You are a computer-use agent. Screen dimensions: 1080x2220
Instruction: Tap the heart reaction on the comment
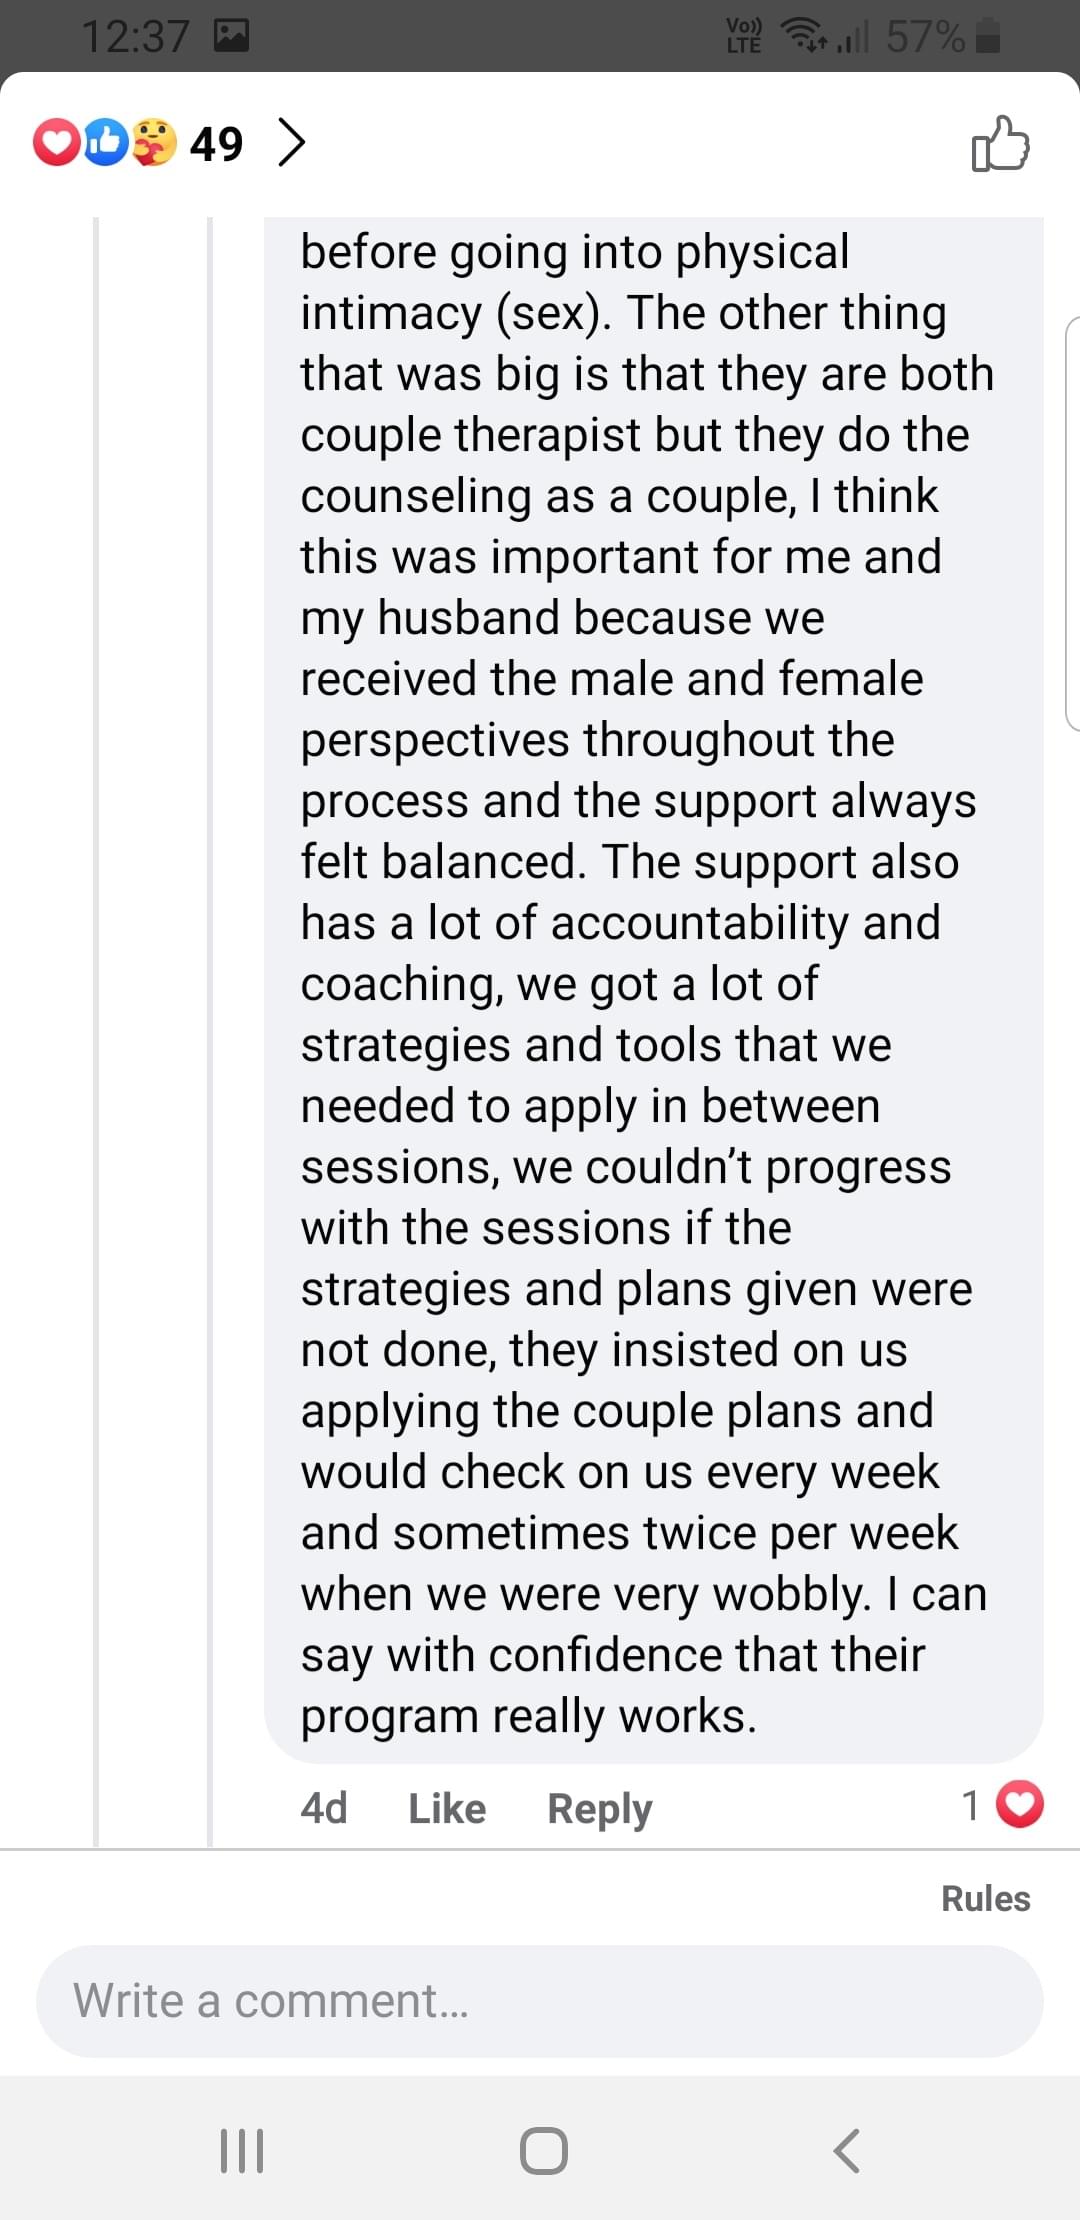[1020, 1805]
